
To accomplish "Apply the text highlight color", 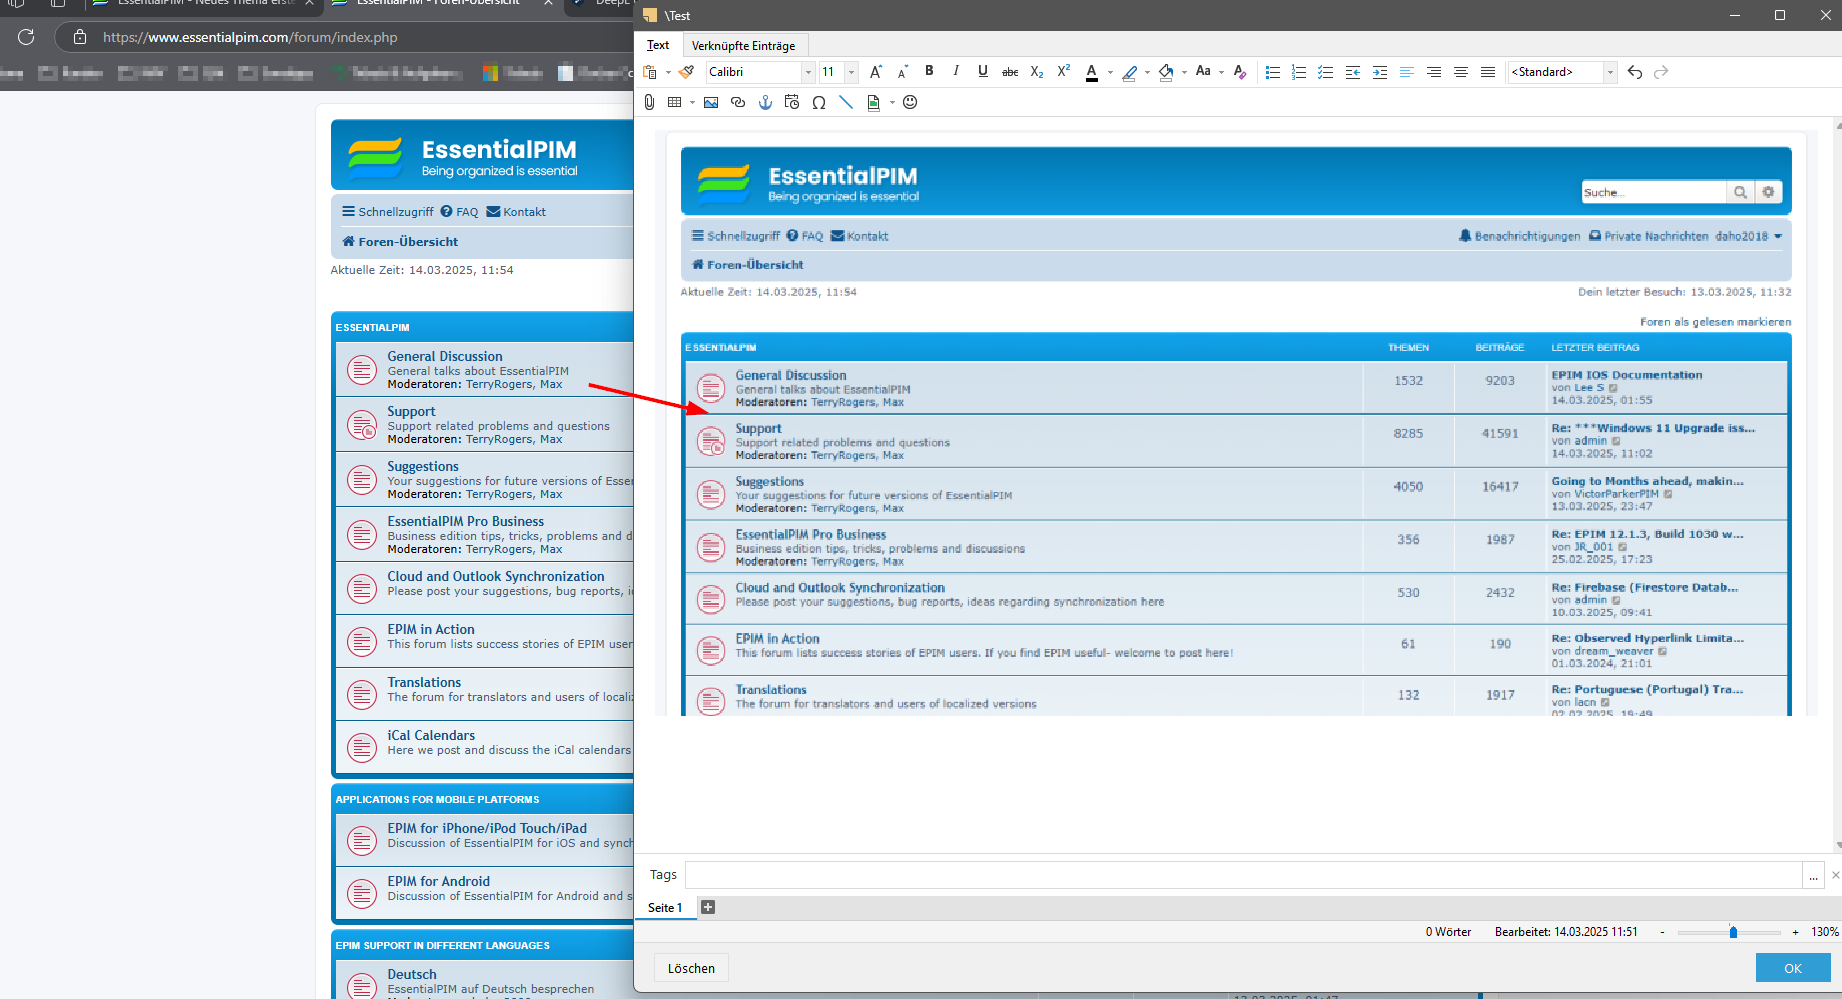I will 1129,72.
